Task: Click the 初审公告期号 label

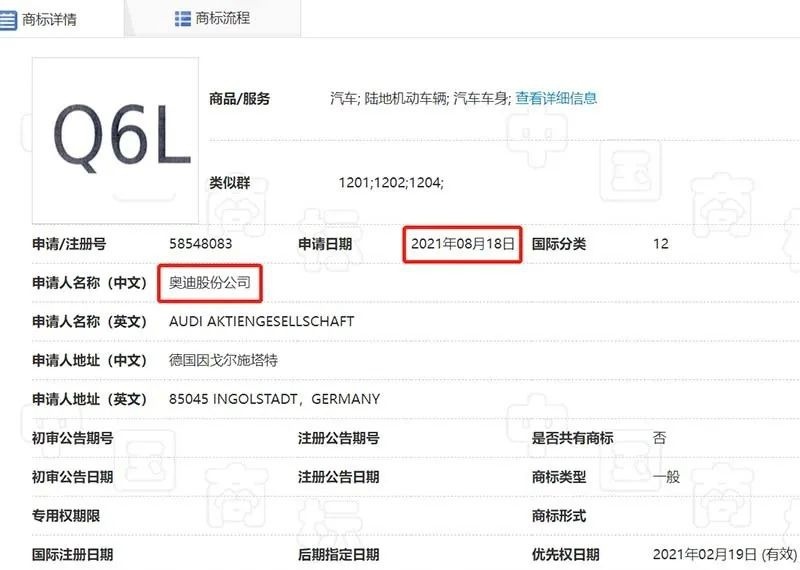Action: pos(72,438)
